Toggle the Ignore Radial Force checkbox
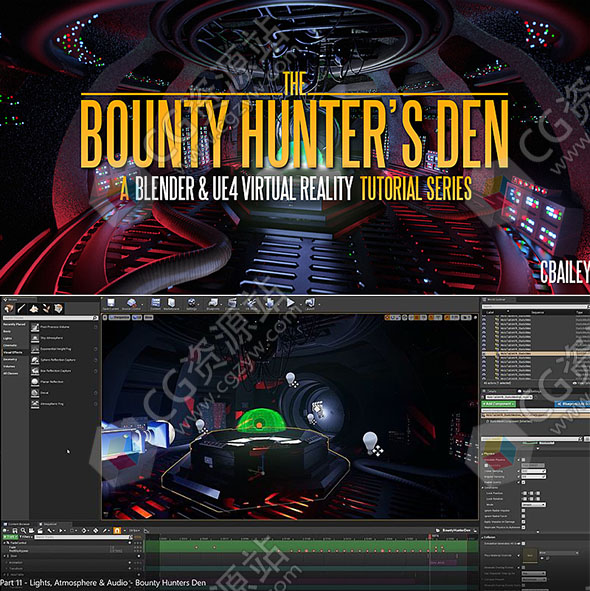This screenshot has width=590, height=591. click(523, 516)
